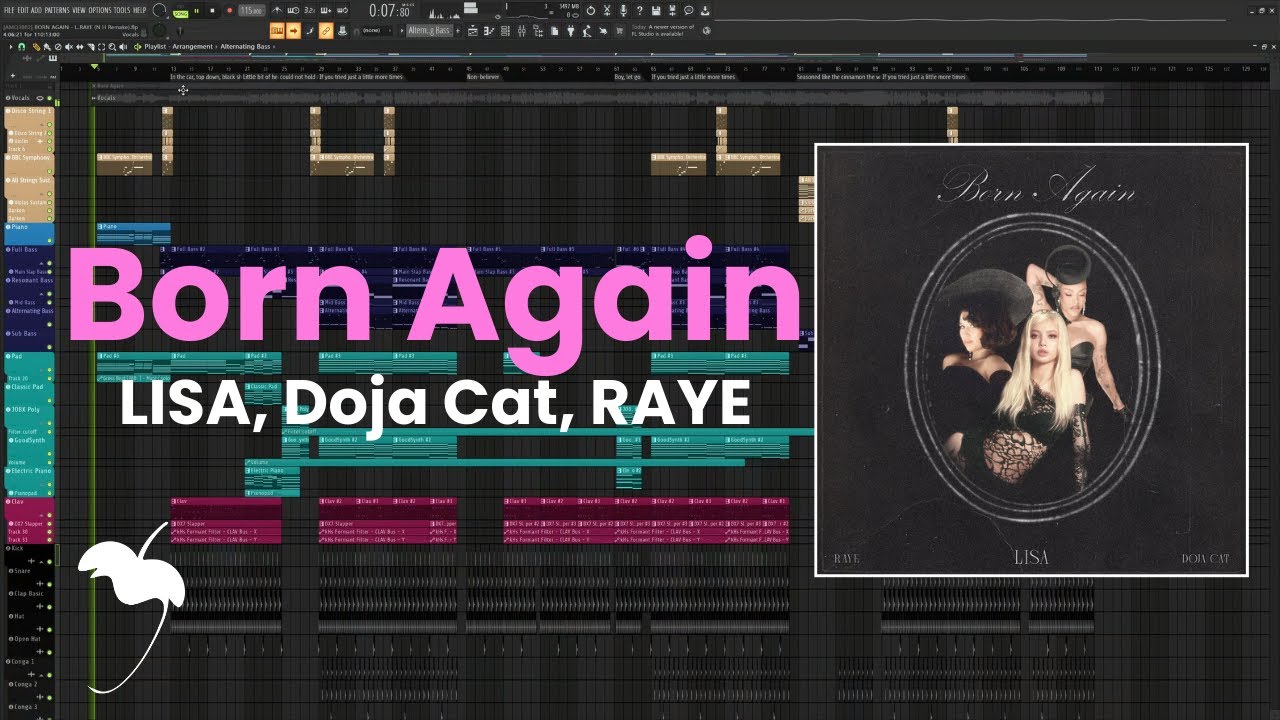The image size is (1280, 720).
Task: Click the download arrow icon
Action: click(705, 10)
